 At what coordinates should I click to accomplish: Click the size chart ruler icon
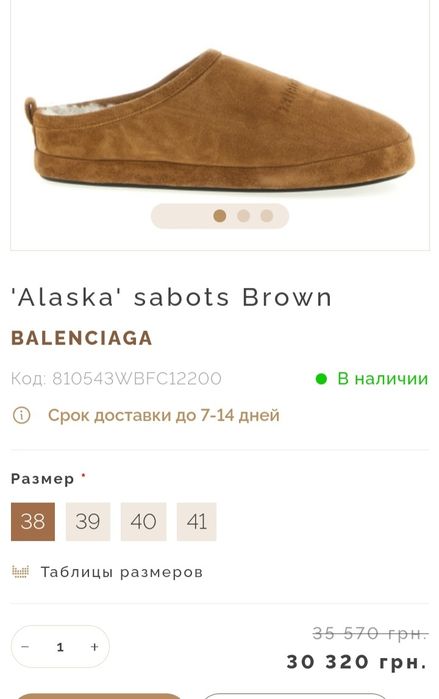point(20,572)
